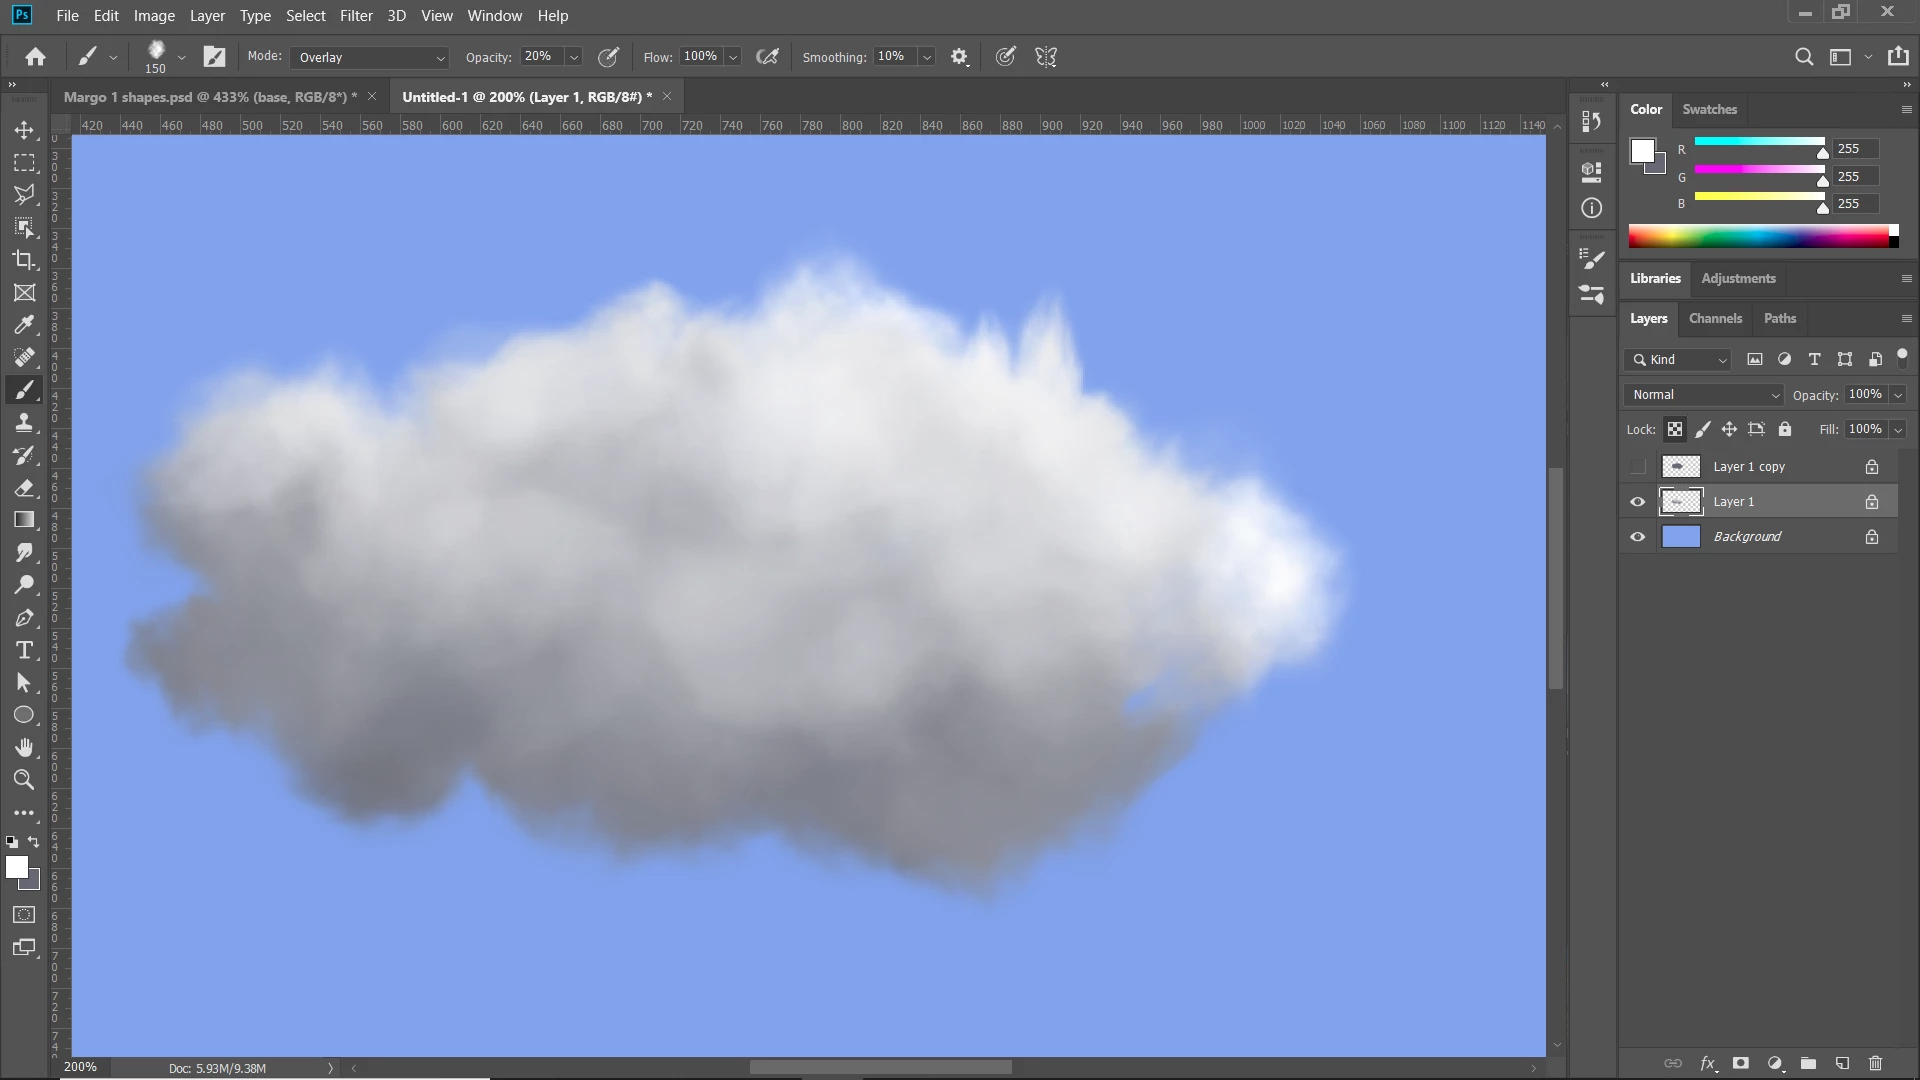
Task: Select the Zoom tool in toolbar
Action: (x=24, y=780)
